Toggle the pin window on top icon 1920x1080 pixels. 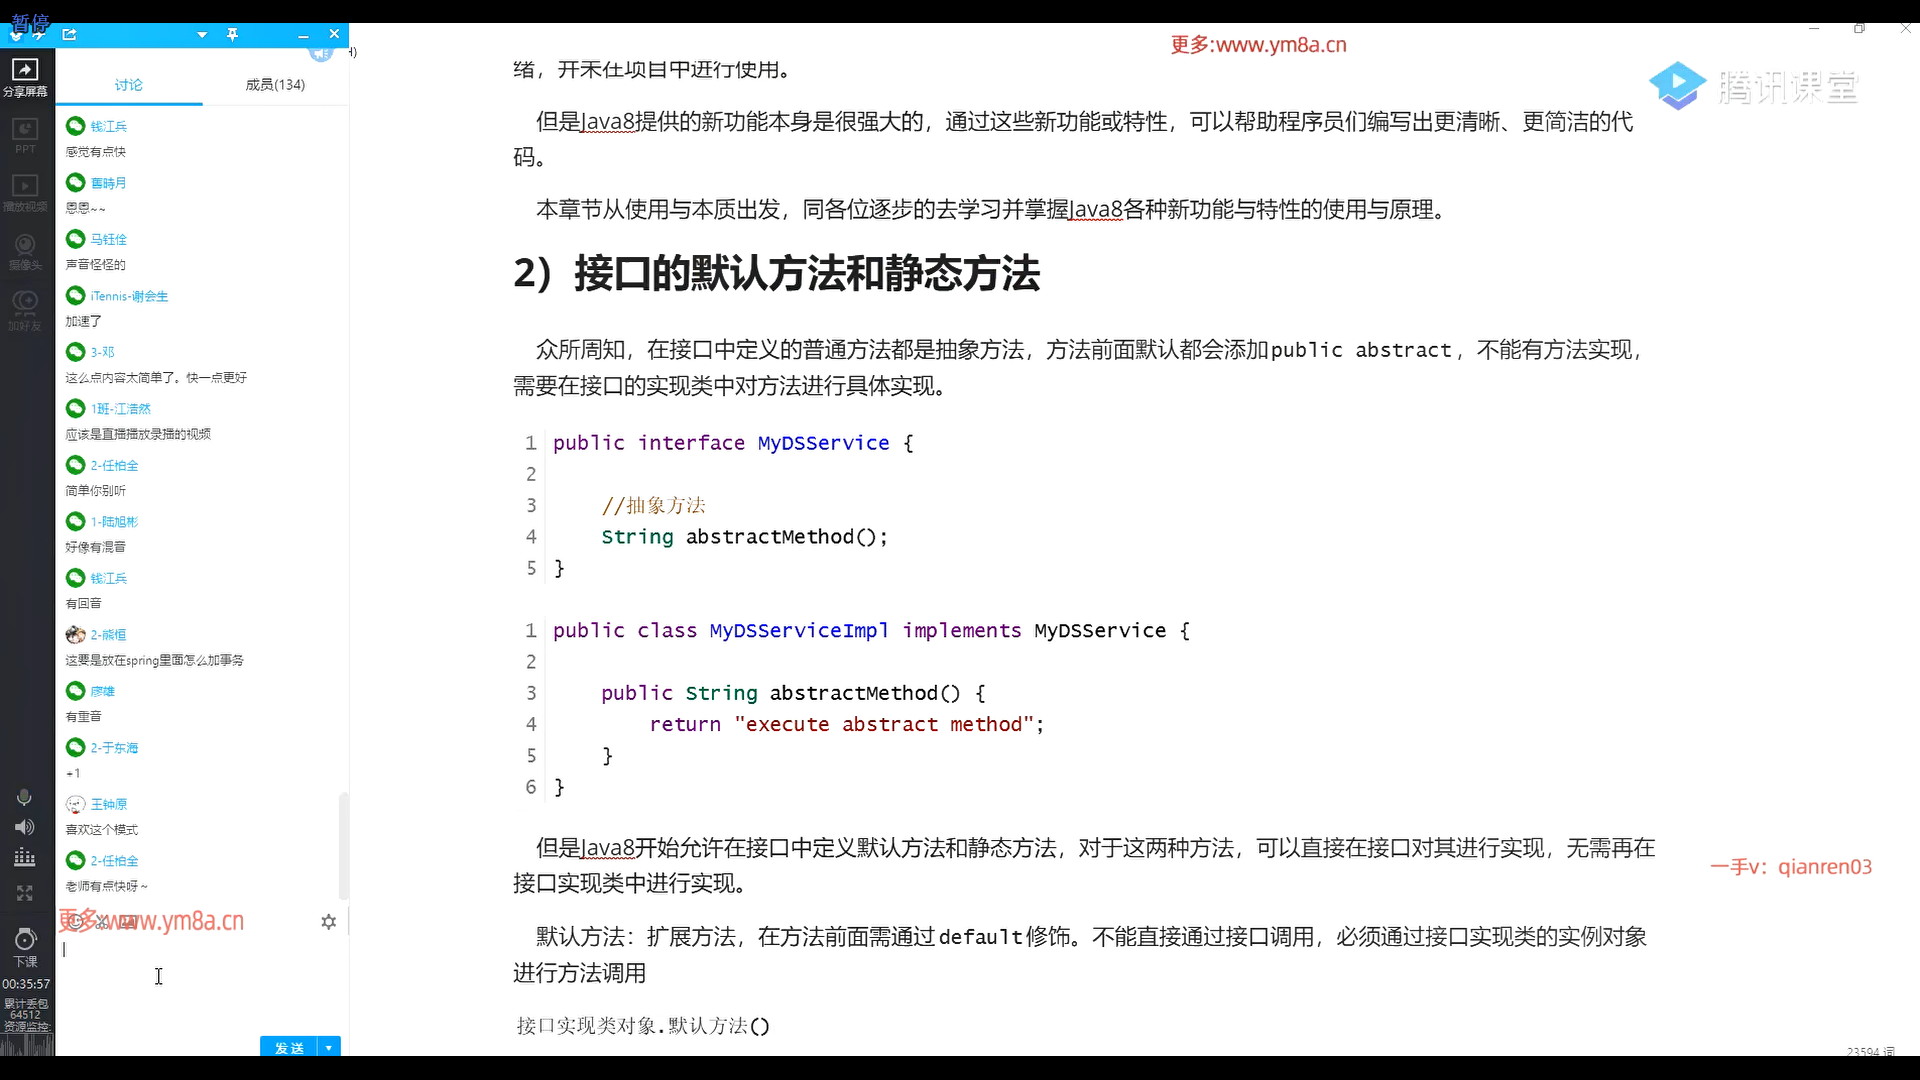(x=232, y=35)
